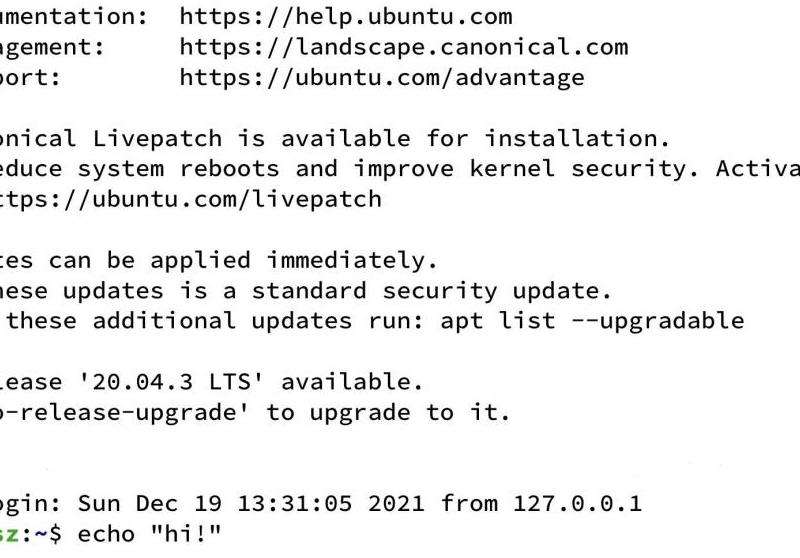The image size is (800, 558).
Task: Click the https://landscape.canonical.com URL
Action: [404, 47]
